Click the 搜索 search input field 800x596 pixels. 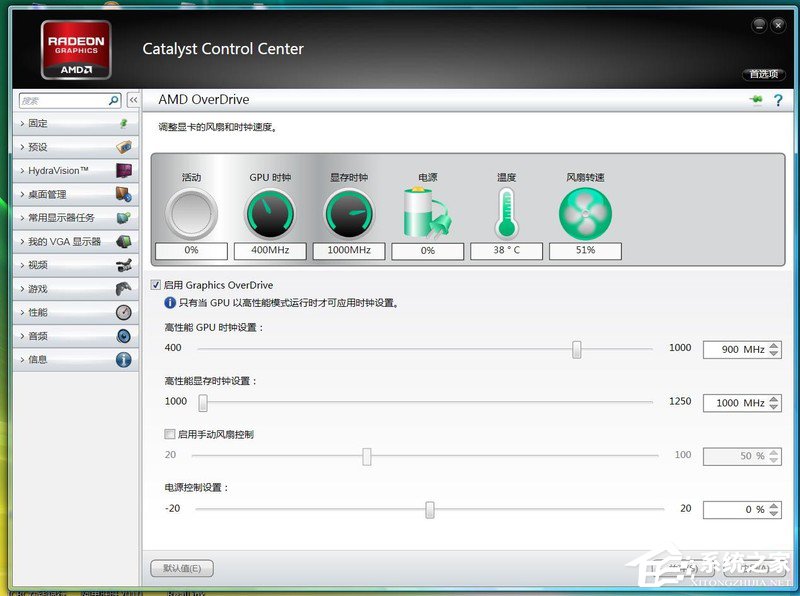62,101
